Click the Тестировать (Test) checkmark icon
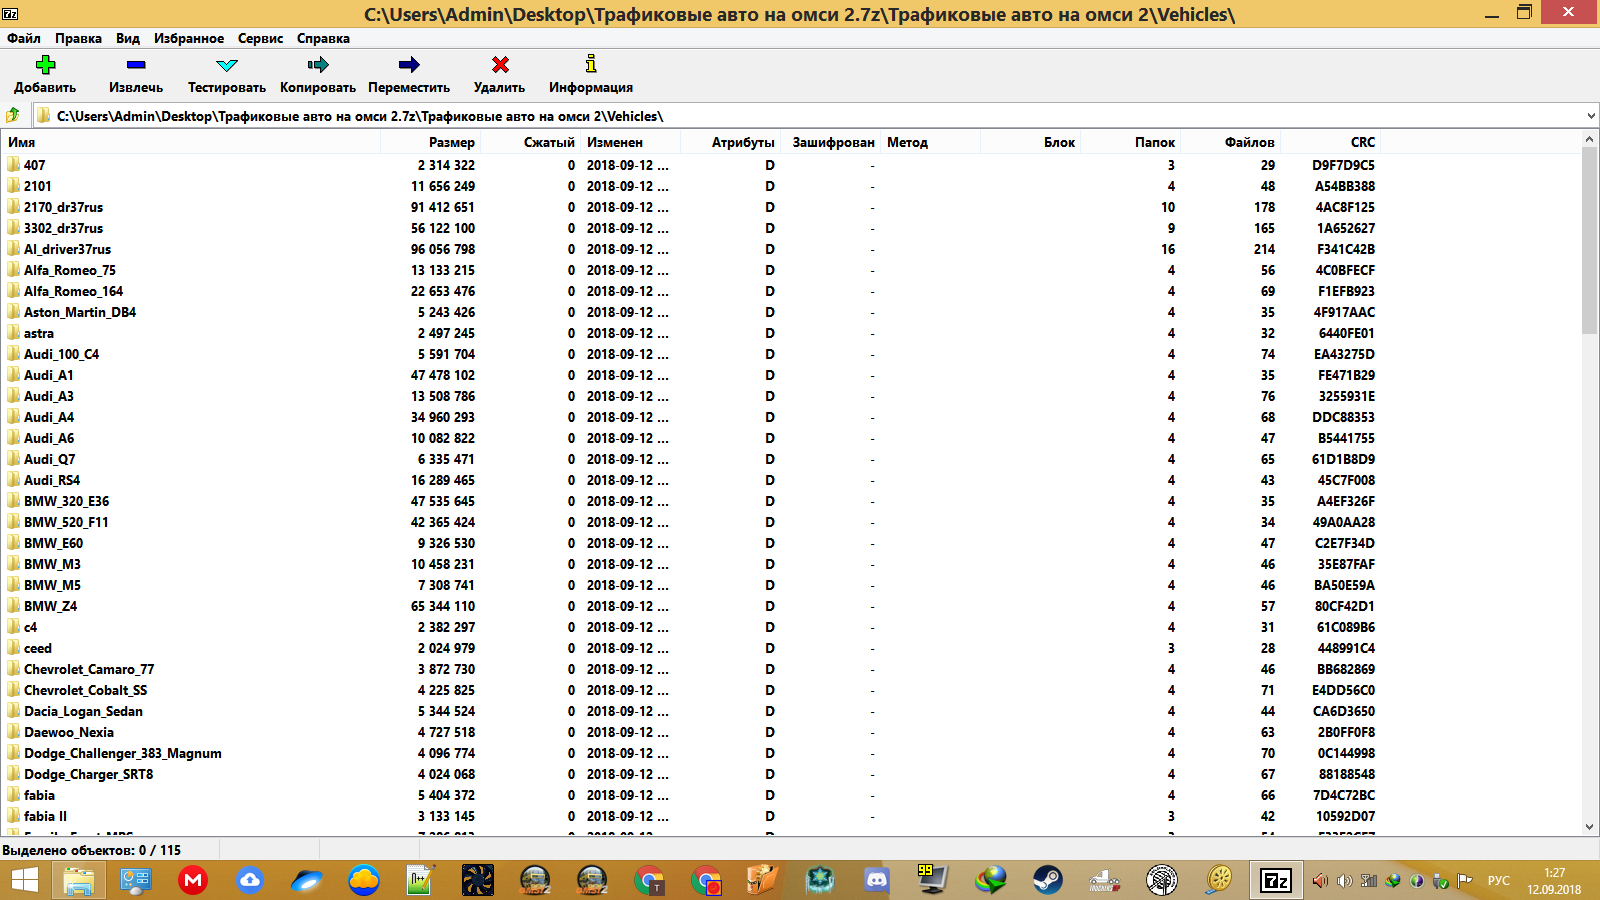The width and height of the screenshot is (1600, 900). point(227,65)
